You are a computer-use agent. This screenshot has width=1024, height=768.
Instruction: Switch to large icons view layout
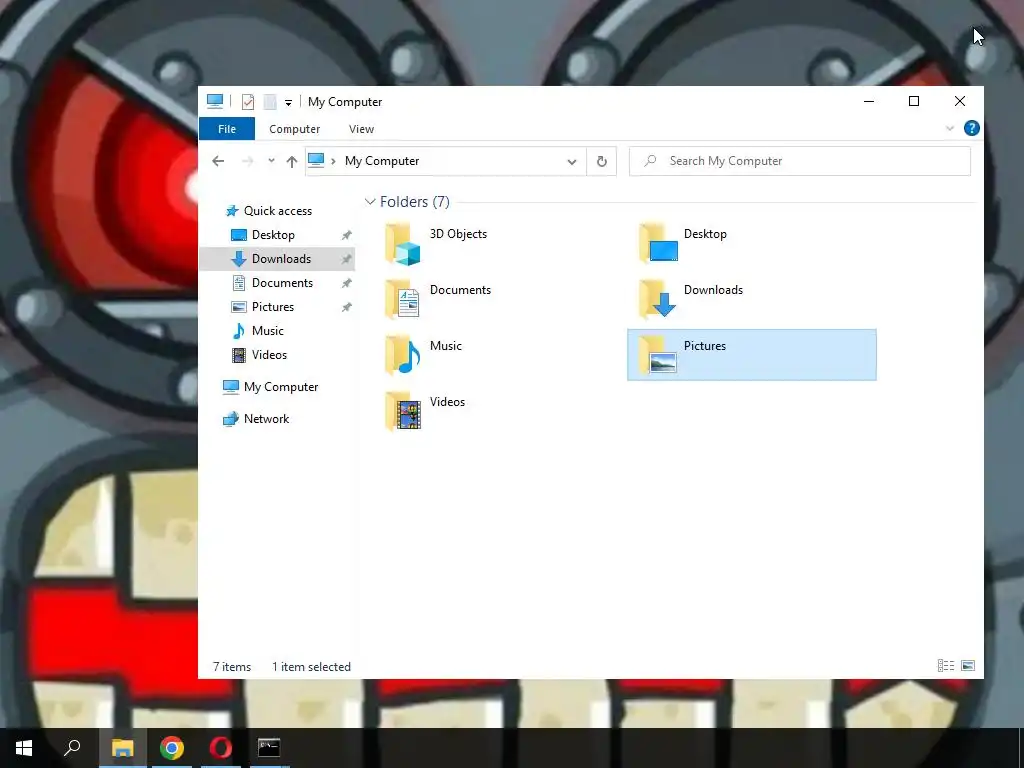[968, 665]
